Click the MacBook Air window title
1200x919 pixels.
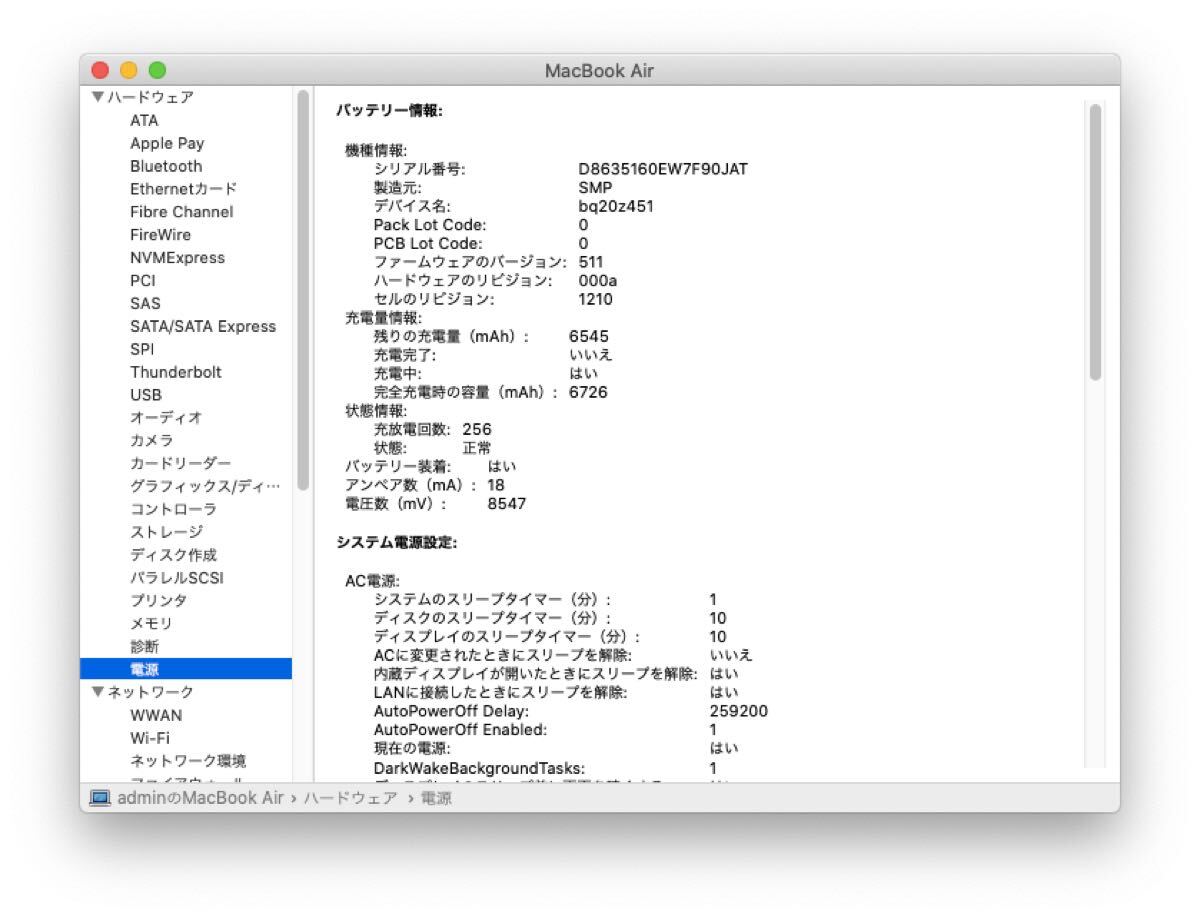599,71
